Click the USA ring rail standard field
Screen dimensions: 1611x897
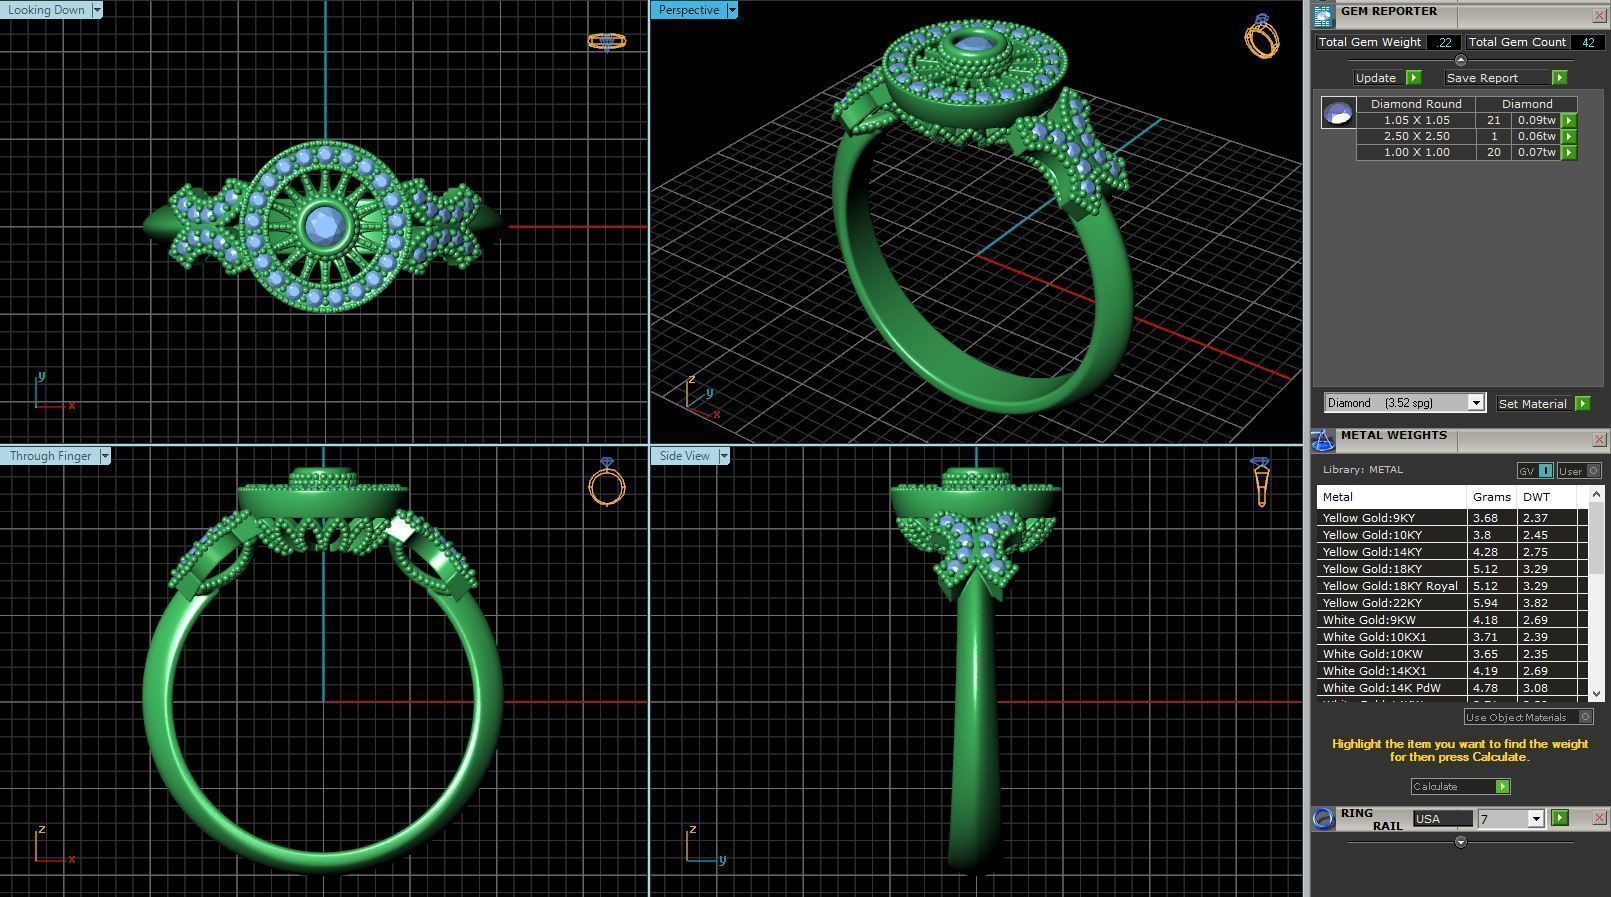[1442, 819]
